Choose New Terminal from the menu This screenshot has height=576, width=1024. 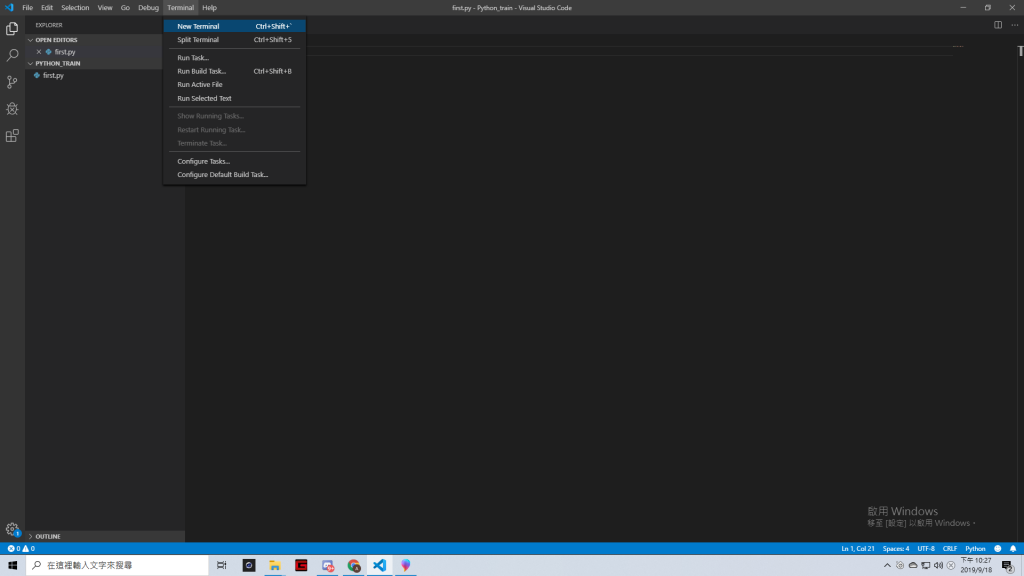coord(234,26)
